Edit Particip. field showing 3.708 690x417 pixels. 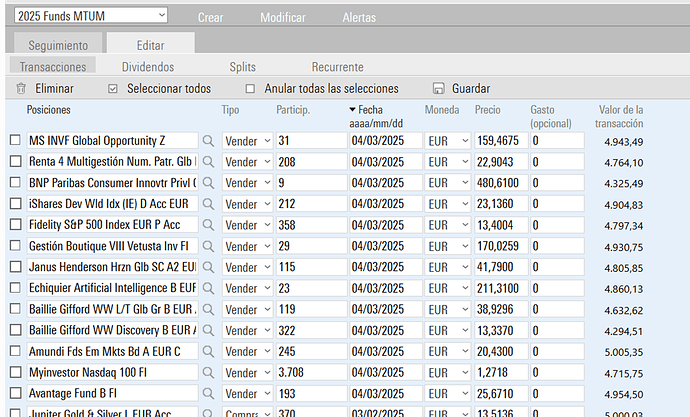point(312,373)
